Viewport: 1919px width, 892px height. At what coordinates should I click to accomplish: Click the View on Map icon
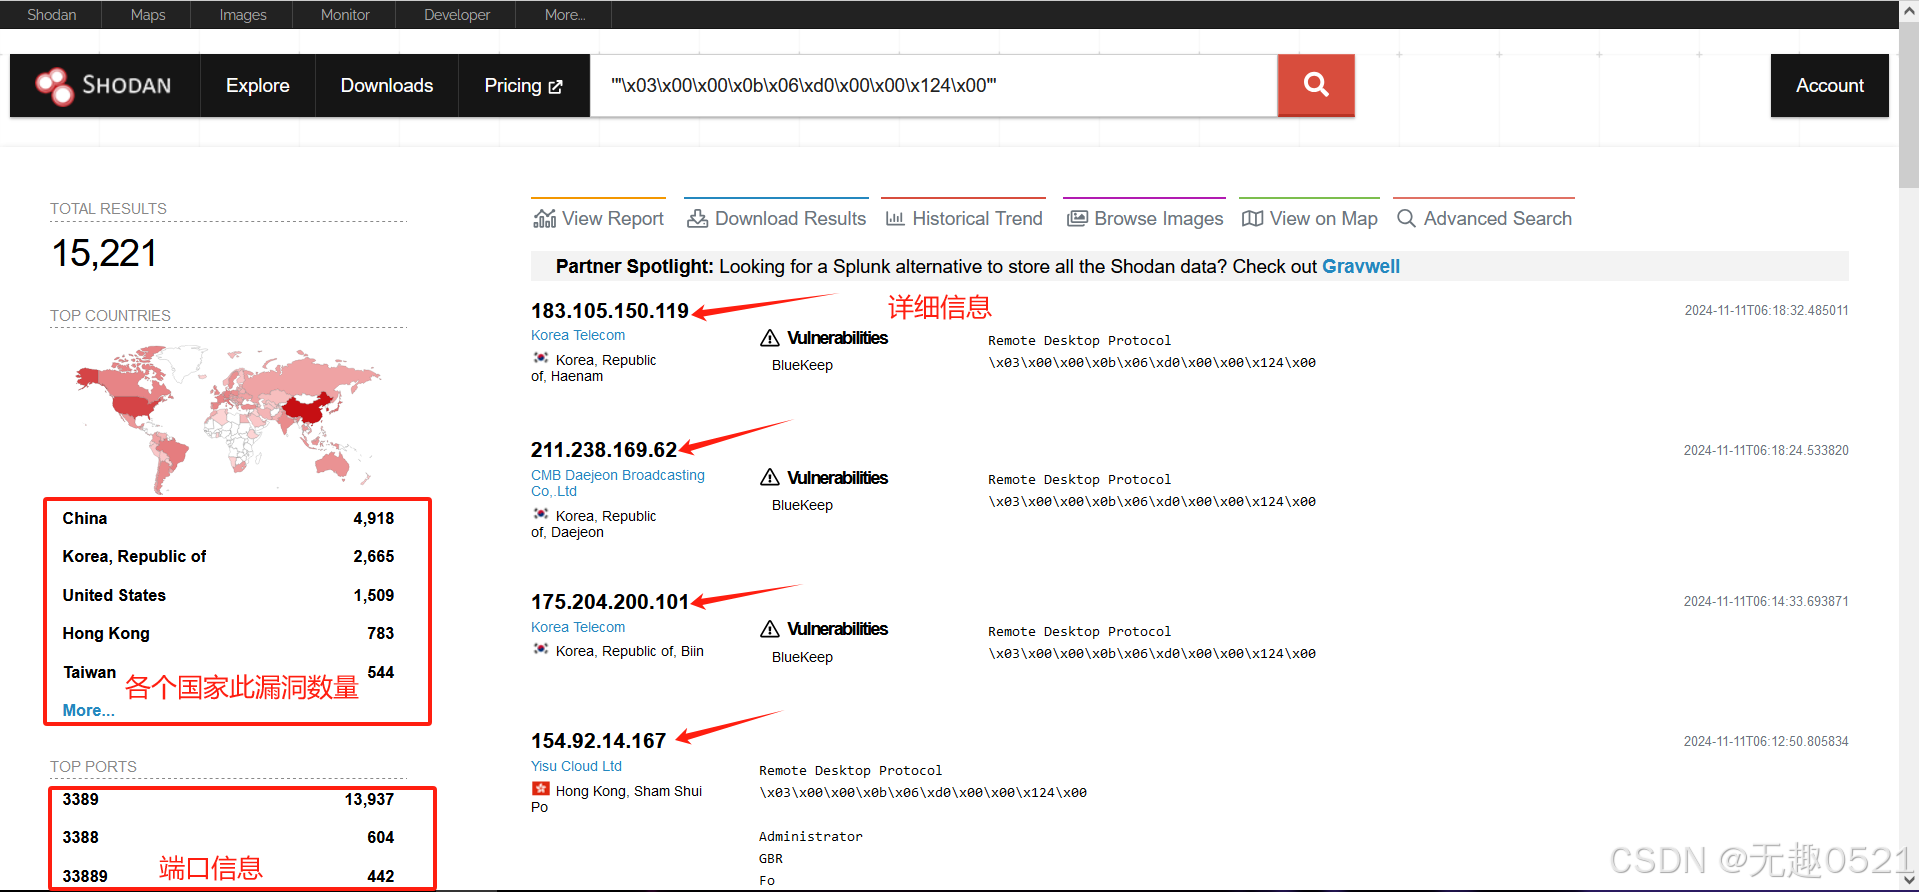coord(1252,218)
